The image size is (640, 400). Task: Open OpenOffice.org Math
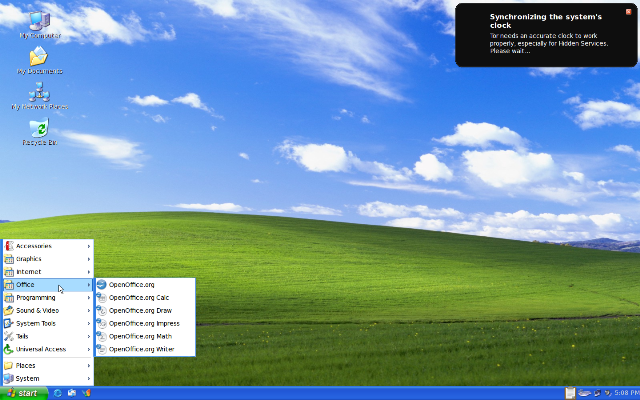pyautogui.click(x=145, y=336)
